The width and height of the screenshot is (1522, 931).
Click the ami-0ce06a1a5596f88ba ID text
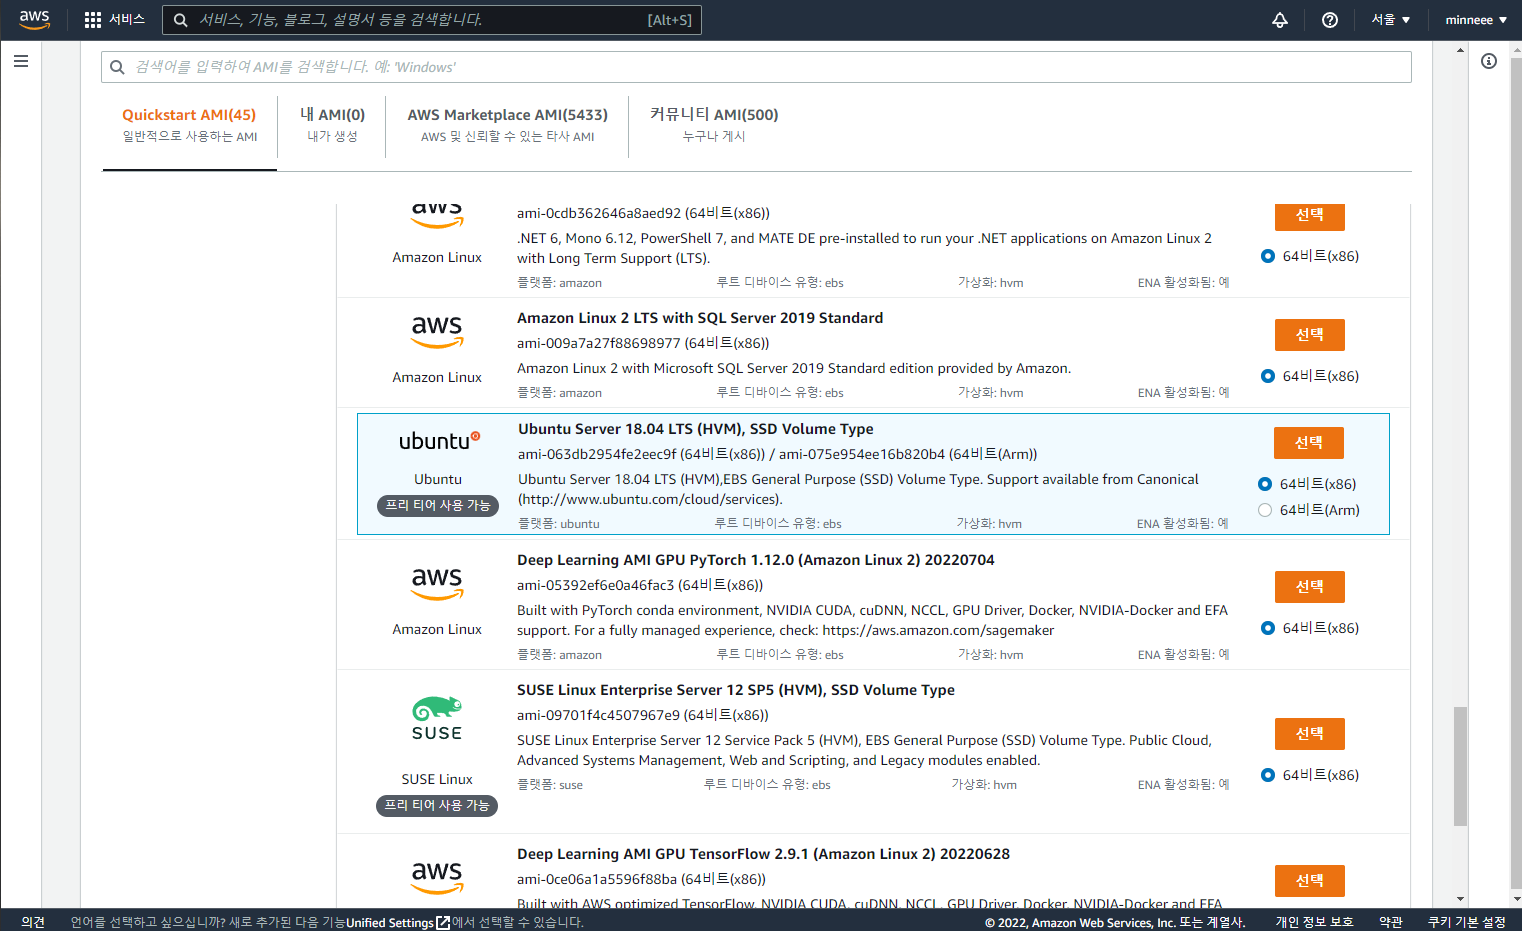[x=597, y=879]
